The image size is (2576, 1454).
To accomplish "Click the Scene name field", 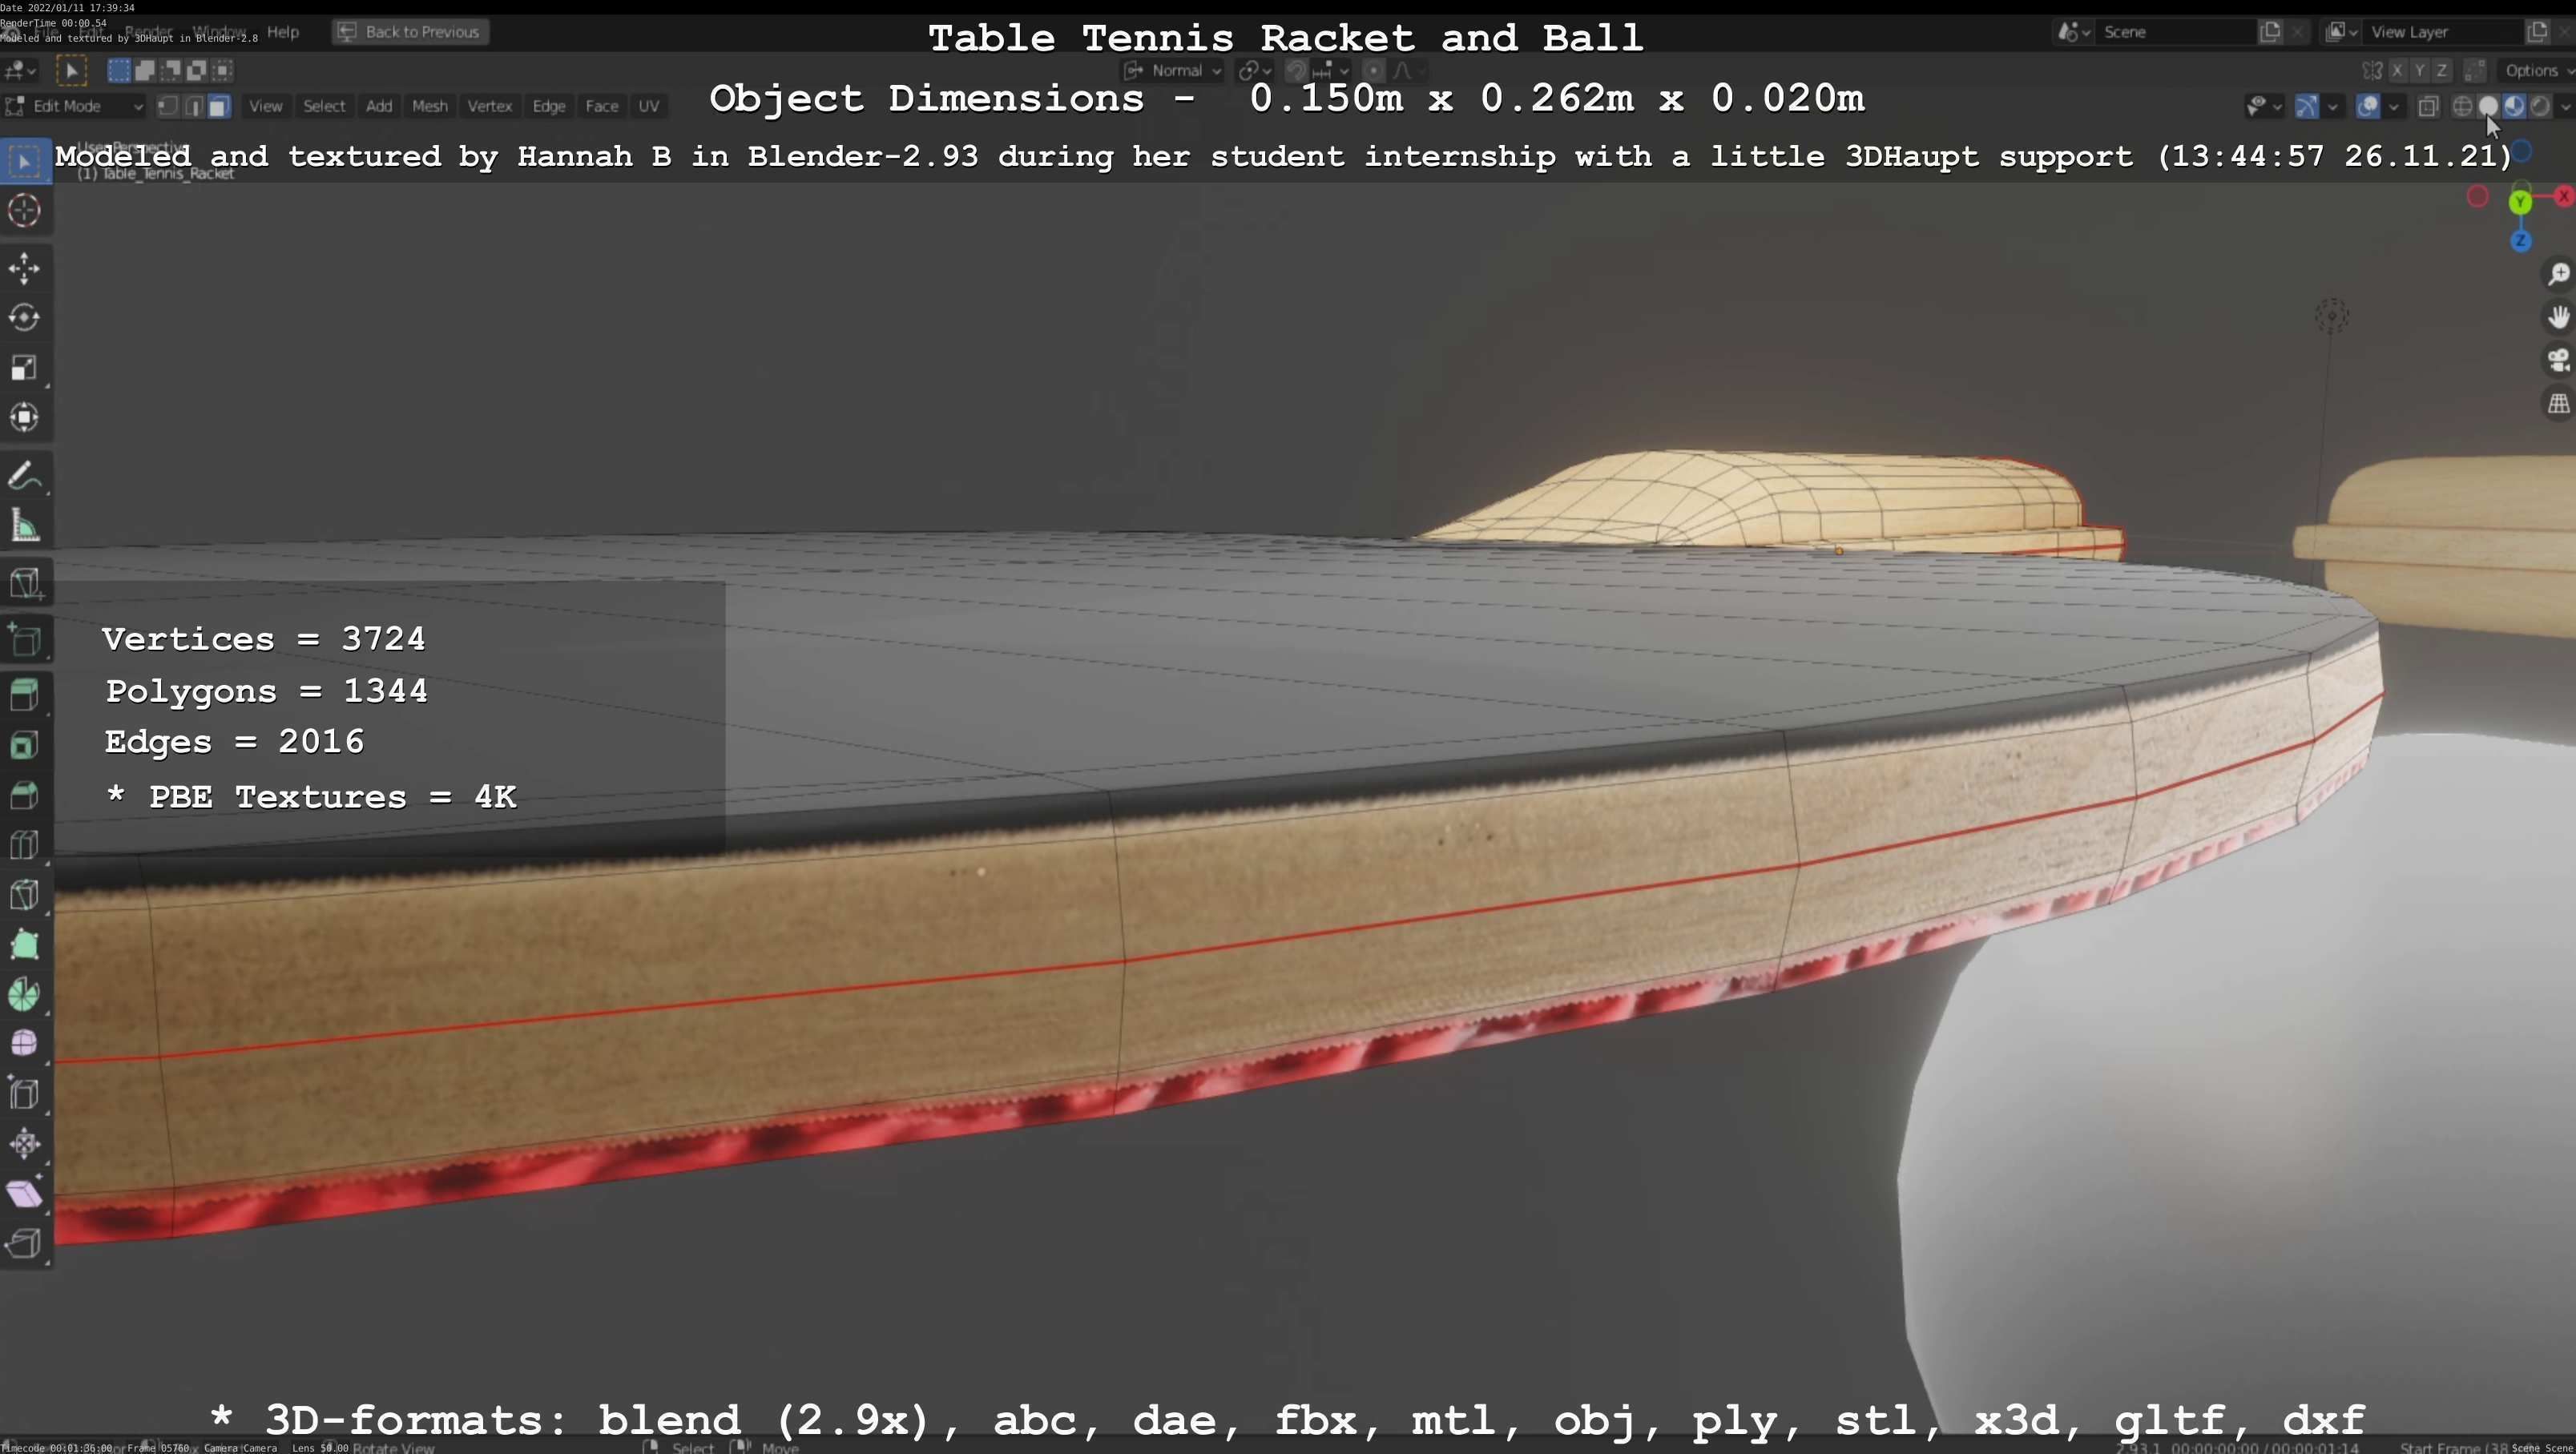I will tap(2175, 32).
